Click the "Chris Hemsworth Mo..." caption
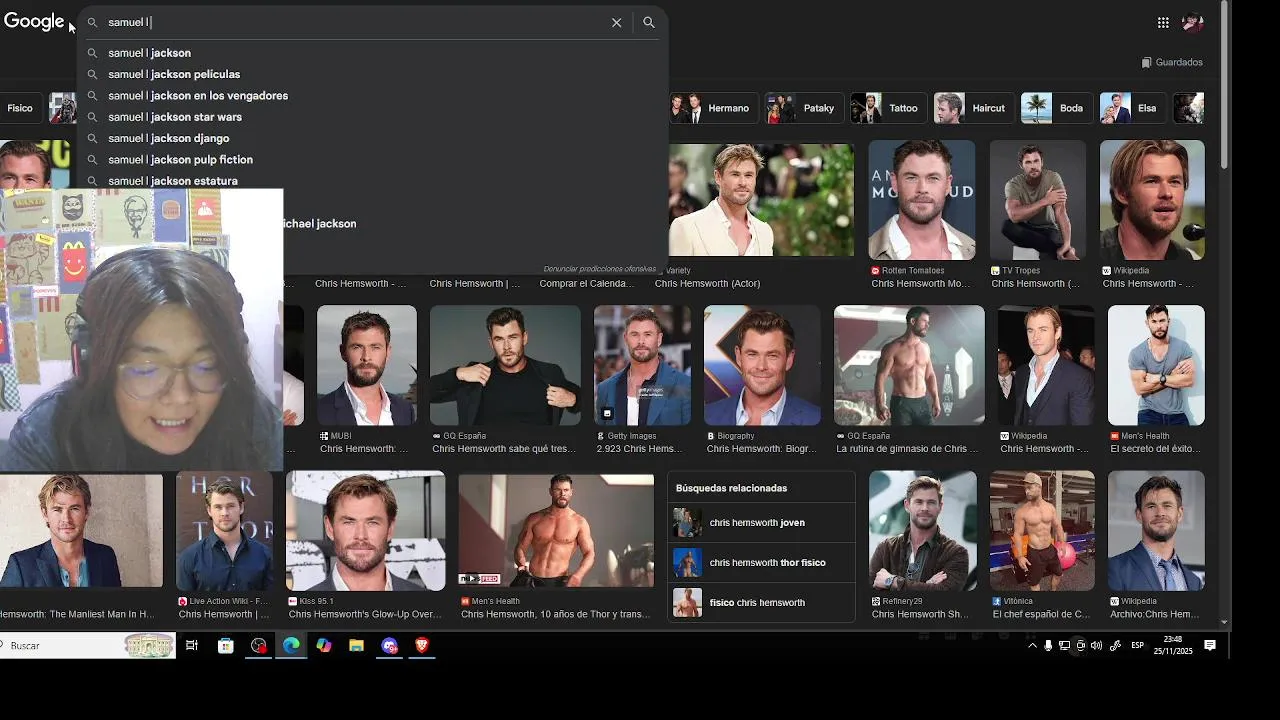The width and height of the screenshot is (1280, 720). click(x=921, y=284)
